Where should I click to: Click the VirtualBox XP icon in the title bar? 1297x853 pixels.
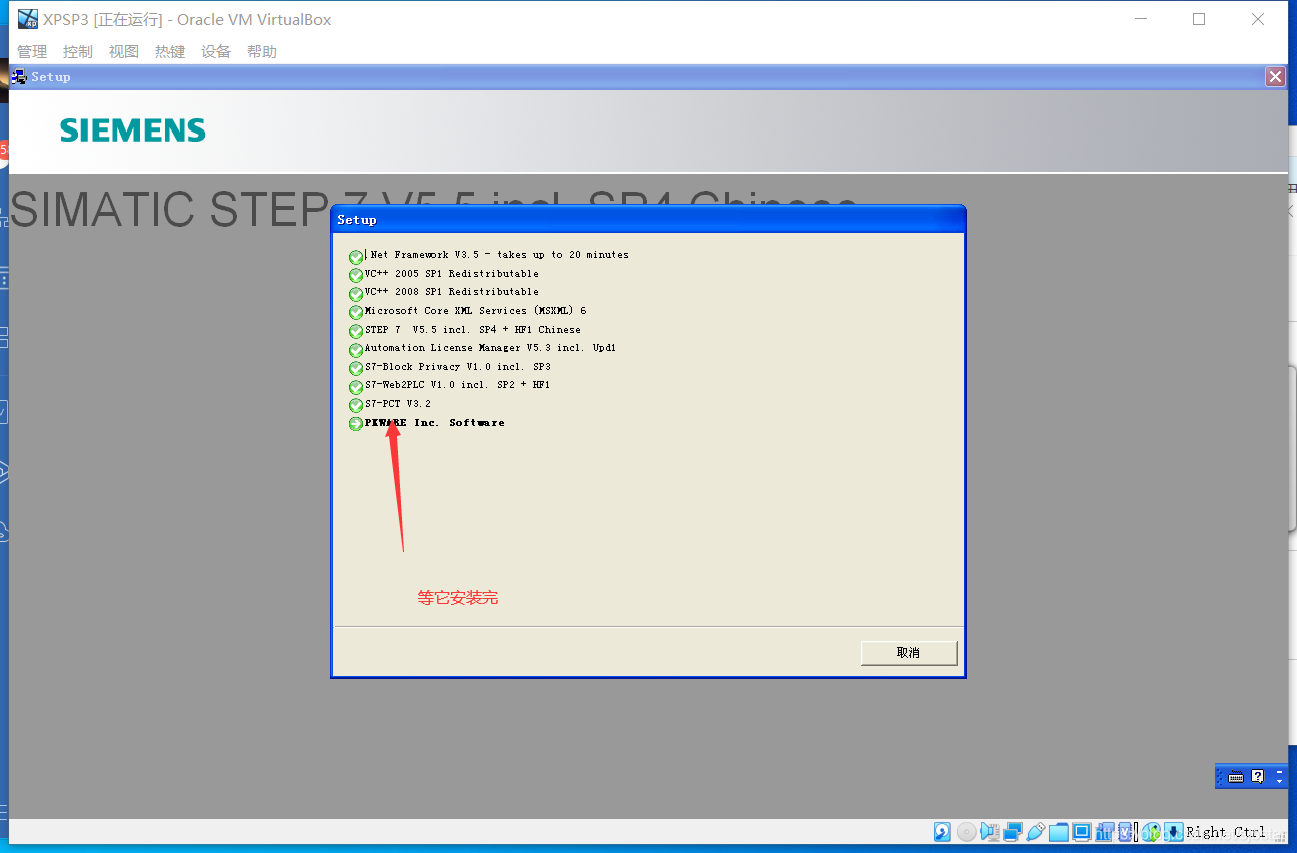click(x=27, y=19)
